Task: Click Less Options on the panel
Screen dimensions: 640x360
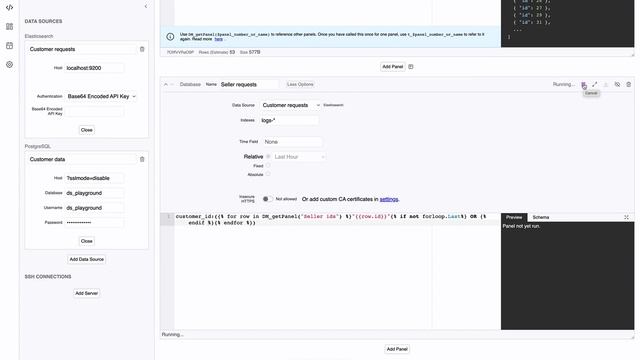Action: pyautogui.click(x=300, y=84)
